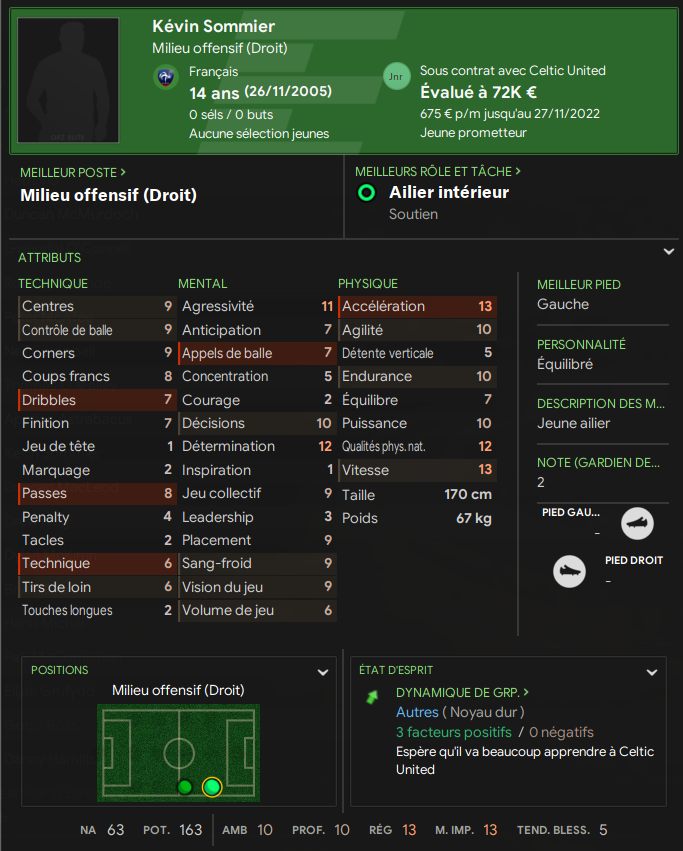The width and height of the screenshot is (683, 851).
Task: Open the État d'esprit panel dropdown arrow
Action: click(652, 672)
